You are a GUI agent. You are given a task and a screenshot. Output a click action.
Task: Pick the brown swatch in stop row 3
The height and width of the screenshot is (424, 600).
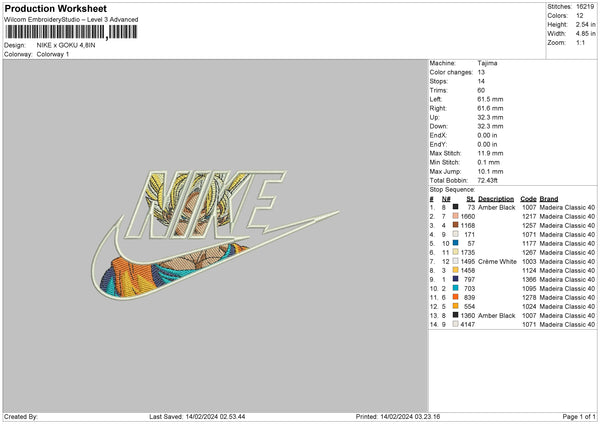[x=455, y=225]
